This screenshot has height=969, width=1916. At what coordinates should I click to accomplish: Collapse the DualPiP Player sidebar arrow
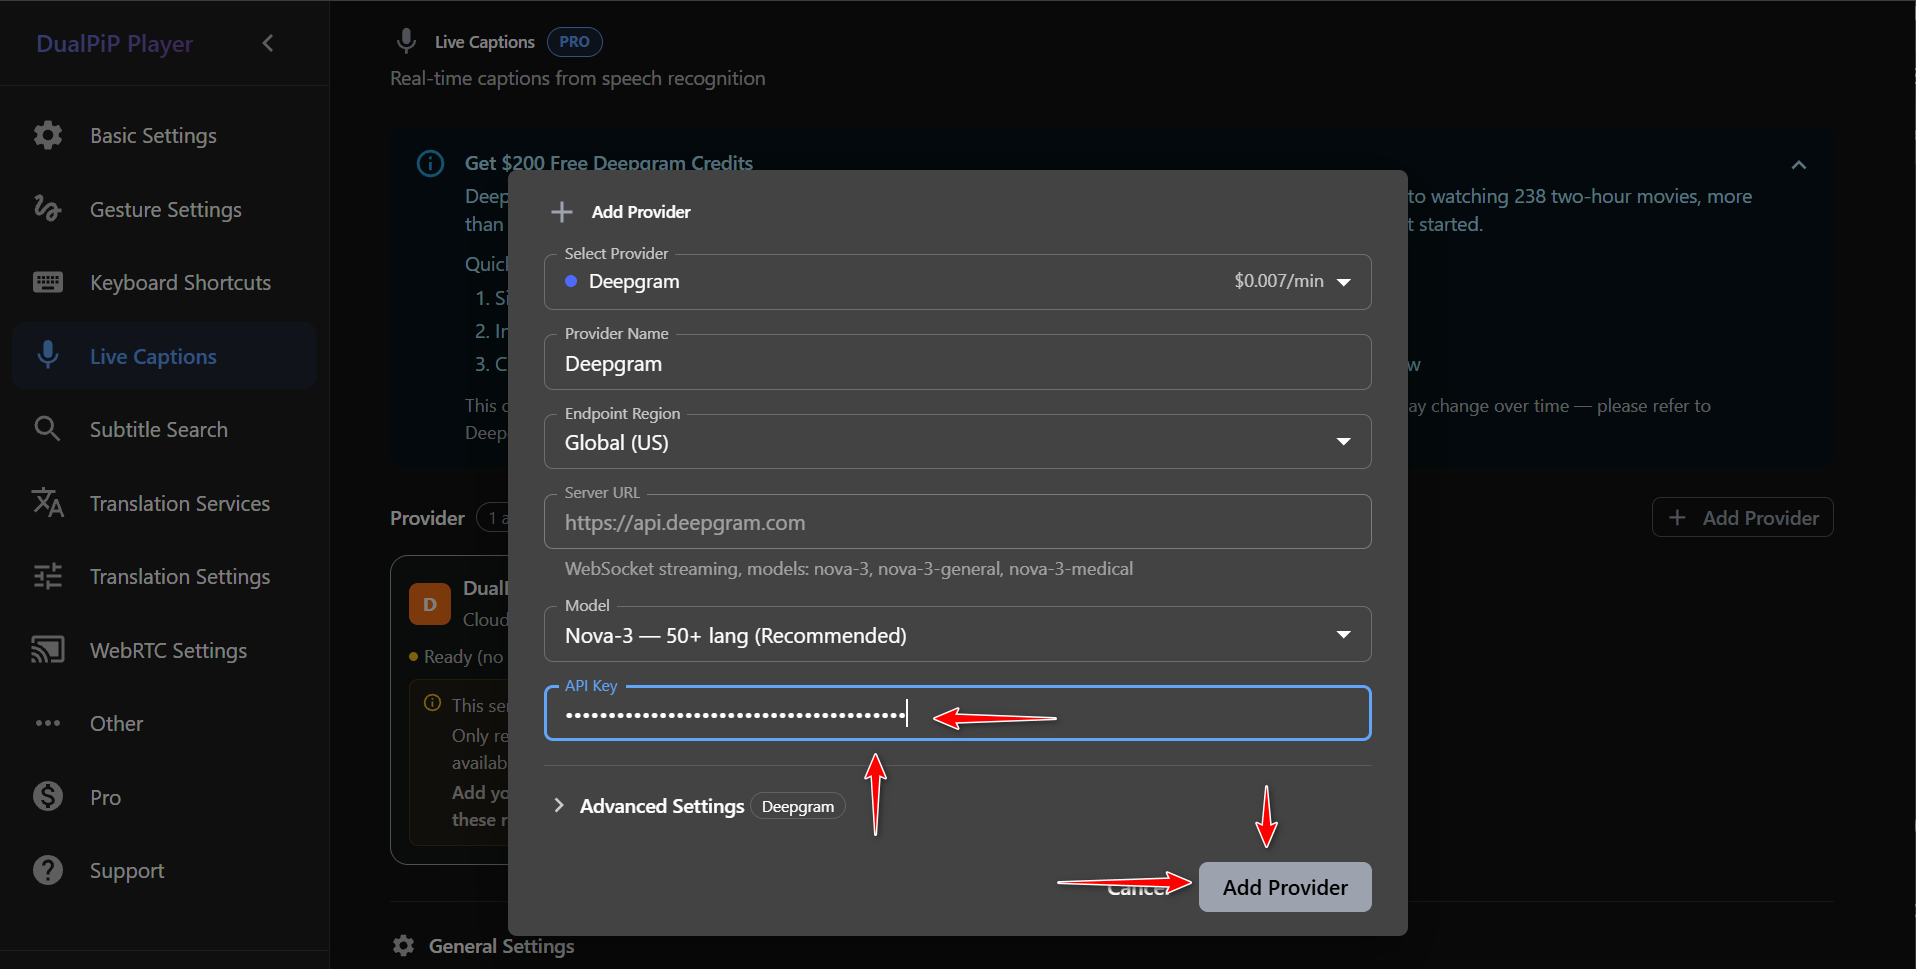pyautogui.click(x=267, y=43)
